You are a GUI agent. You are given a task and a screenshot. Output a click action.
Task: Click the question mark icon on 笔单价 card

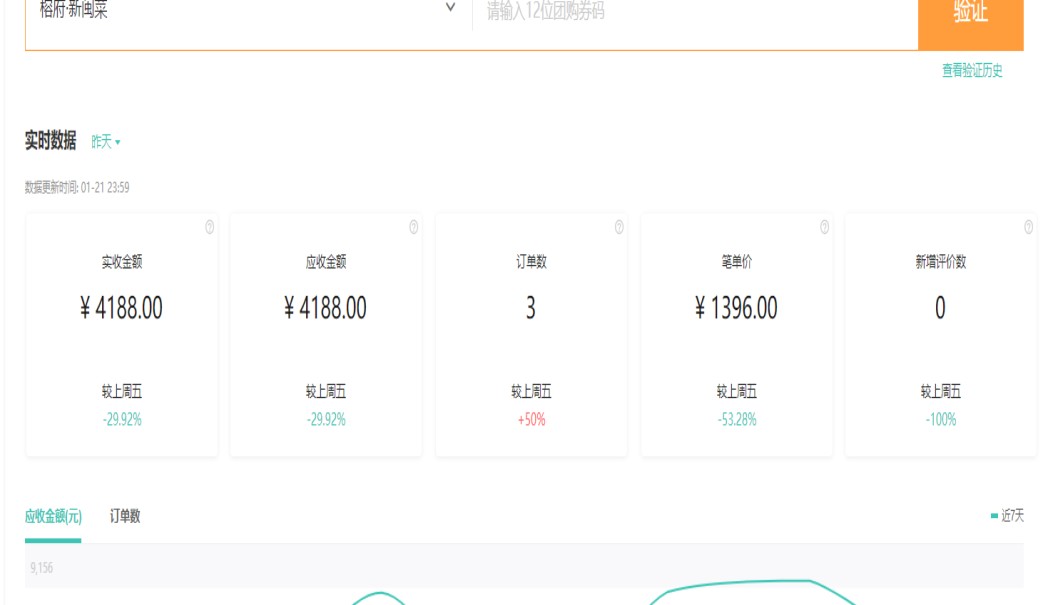824,227
